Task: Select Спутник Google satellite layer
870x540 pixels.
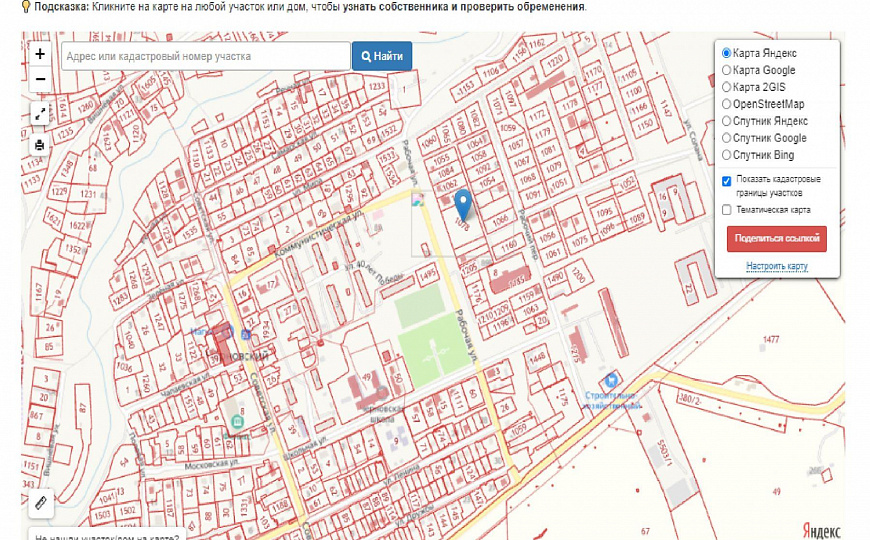Action: pyautogui.click(x=727, y=139)
